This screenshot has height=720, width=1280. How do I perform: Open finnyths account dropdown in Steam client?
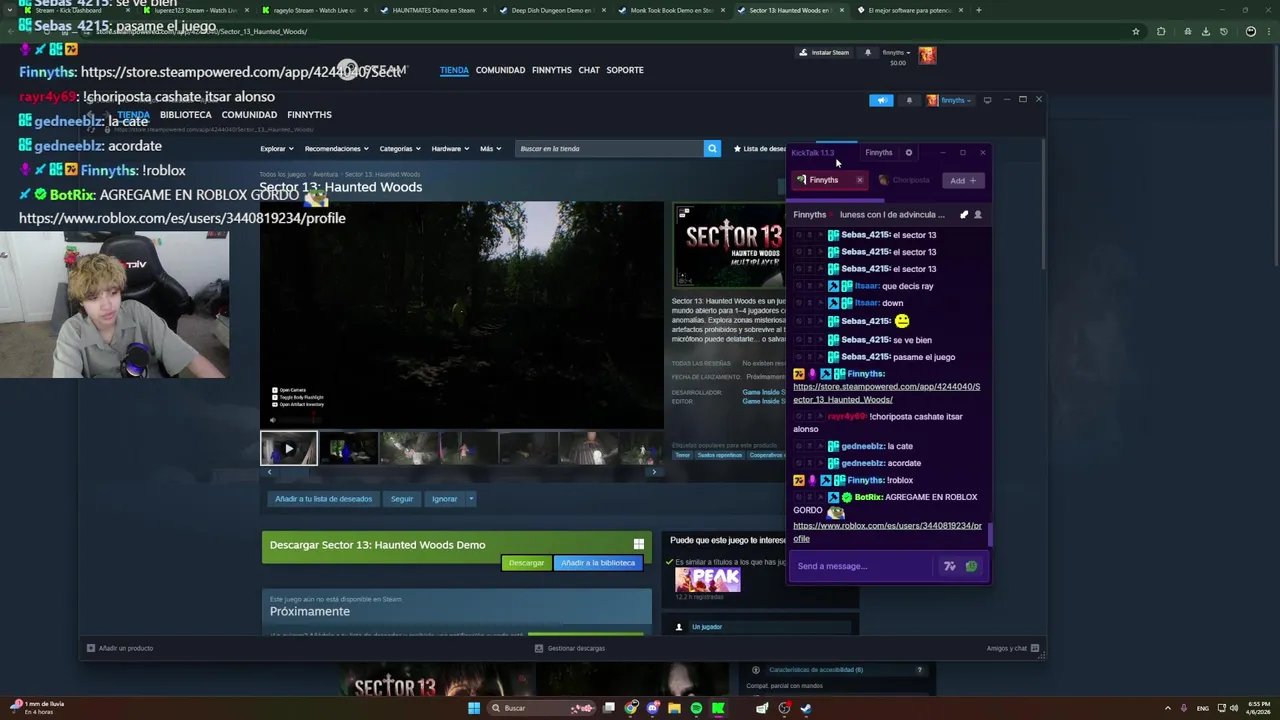pyautogui.click(x=949, y=100)
